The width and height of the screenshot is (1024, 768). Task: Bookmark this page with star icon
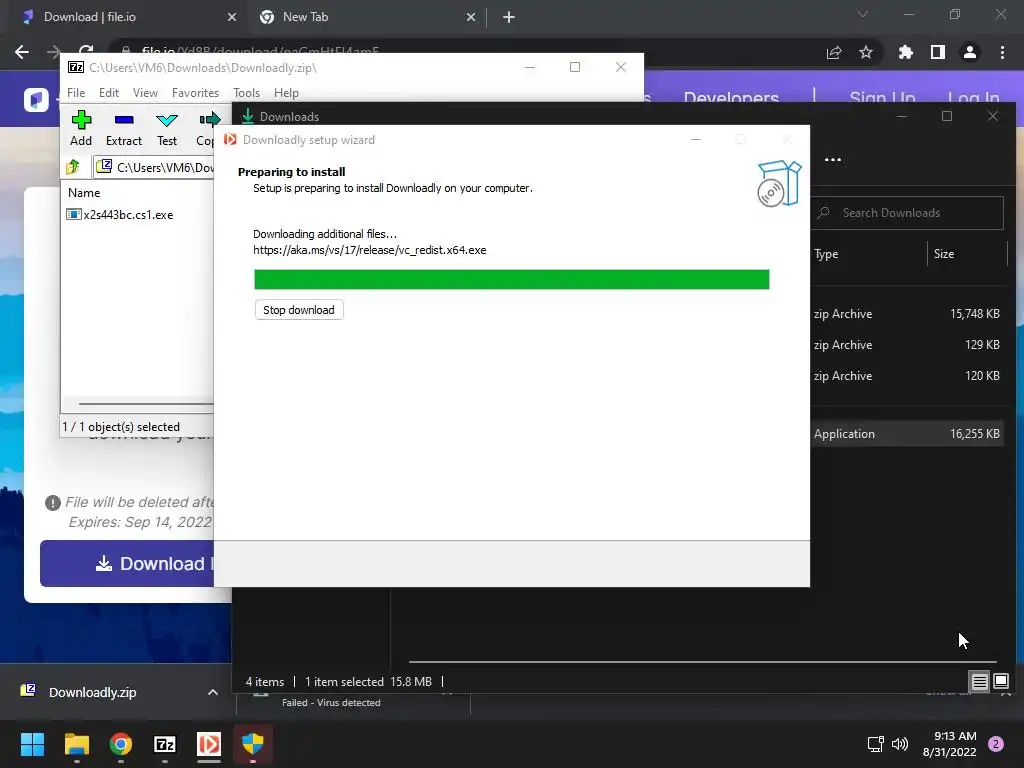(866, 52)
